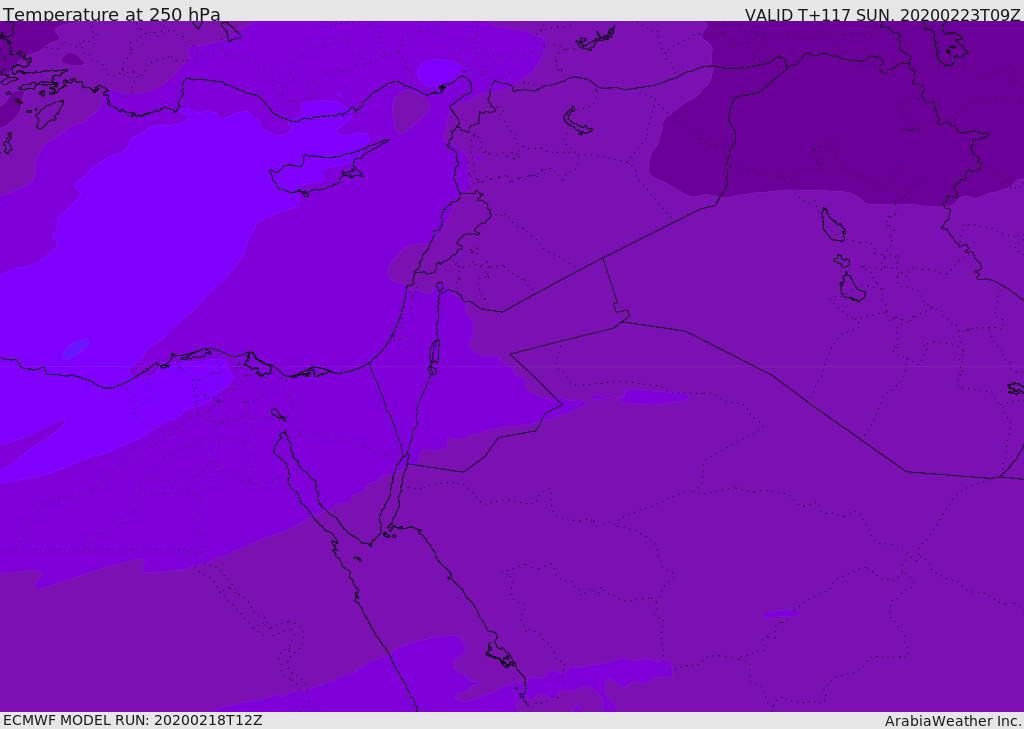This screenshot has width=1024, height=729.
Task: Click the 'Temperature at 250 hPa' title text
Action: tap(112, 14)
